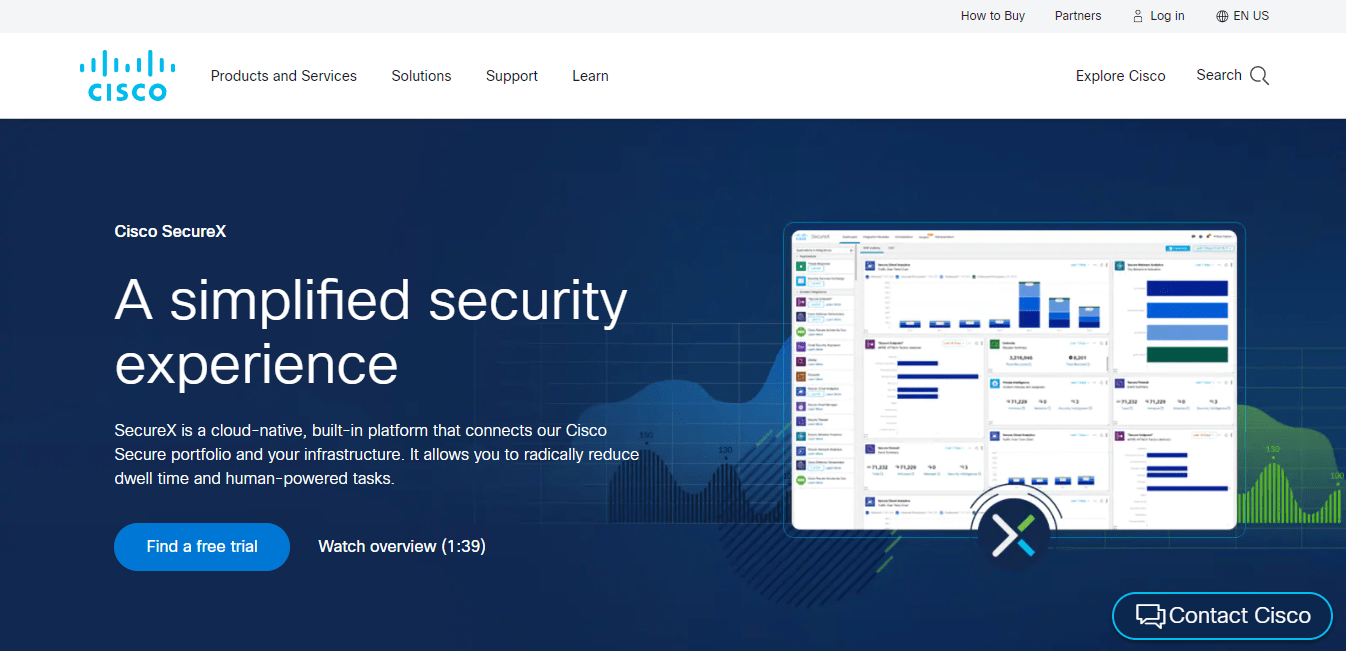Click the Cisco logo
This screenshot has width=1346, height=651.
(128, 76)
